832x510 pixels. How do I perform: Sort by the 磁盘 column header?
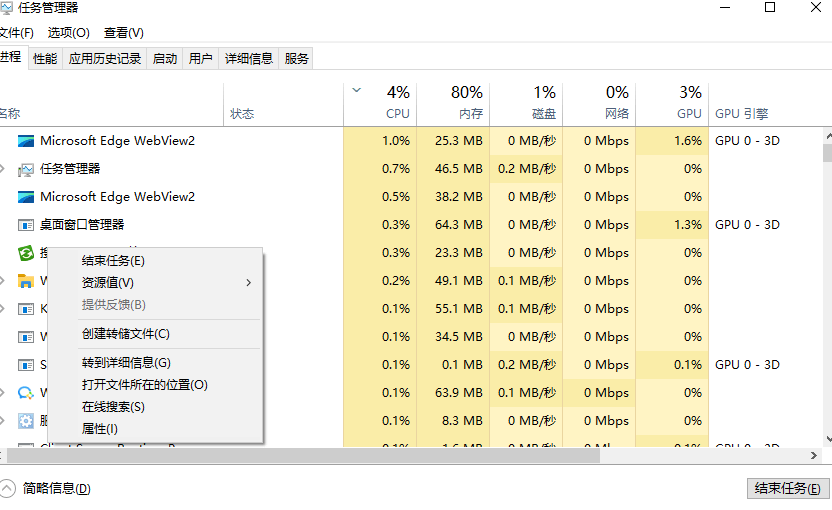click(x=526, y=105)
